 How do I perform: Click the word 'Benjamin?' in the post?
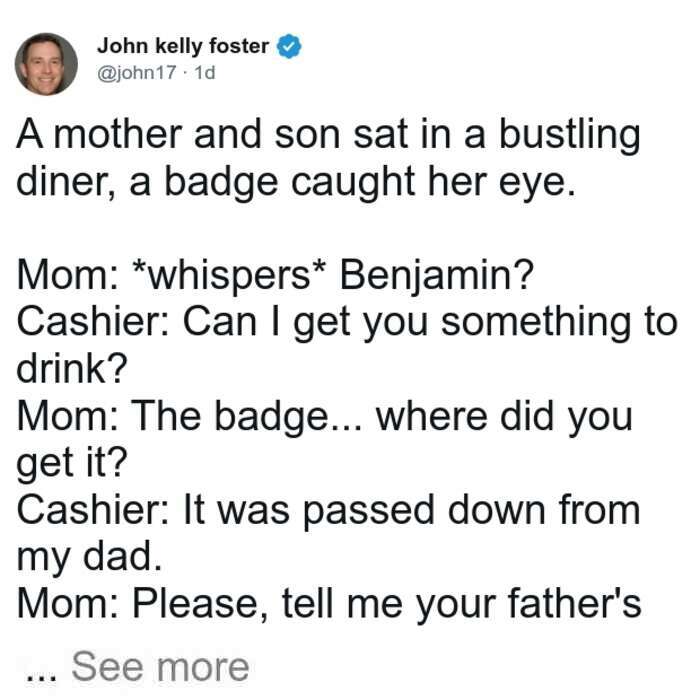[x=437, y=275]
